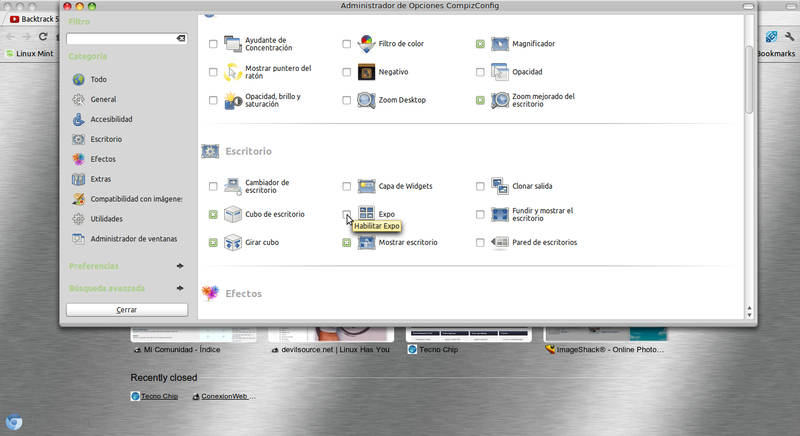The height and width of the screenshot is (436, 800).
Task: Expand the Preferencias section
Action: pos(180,266)
